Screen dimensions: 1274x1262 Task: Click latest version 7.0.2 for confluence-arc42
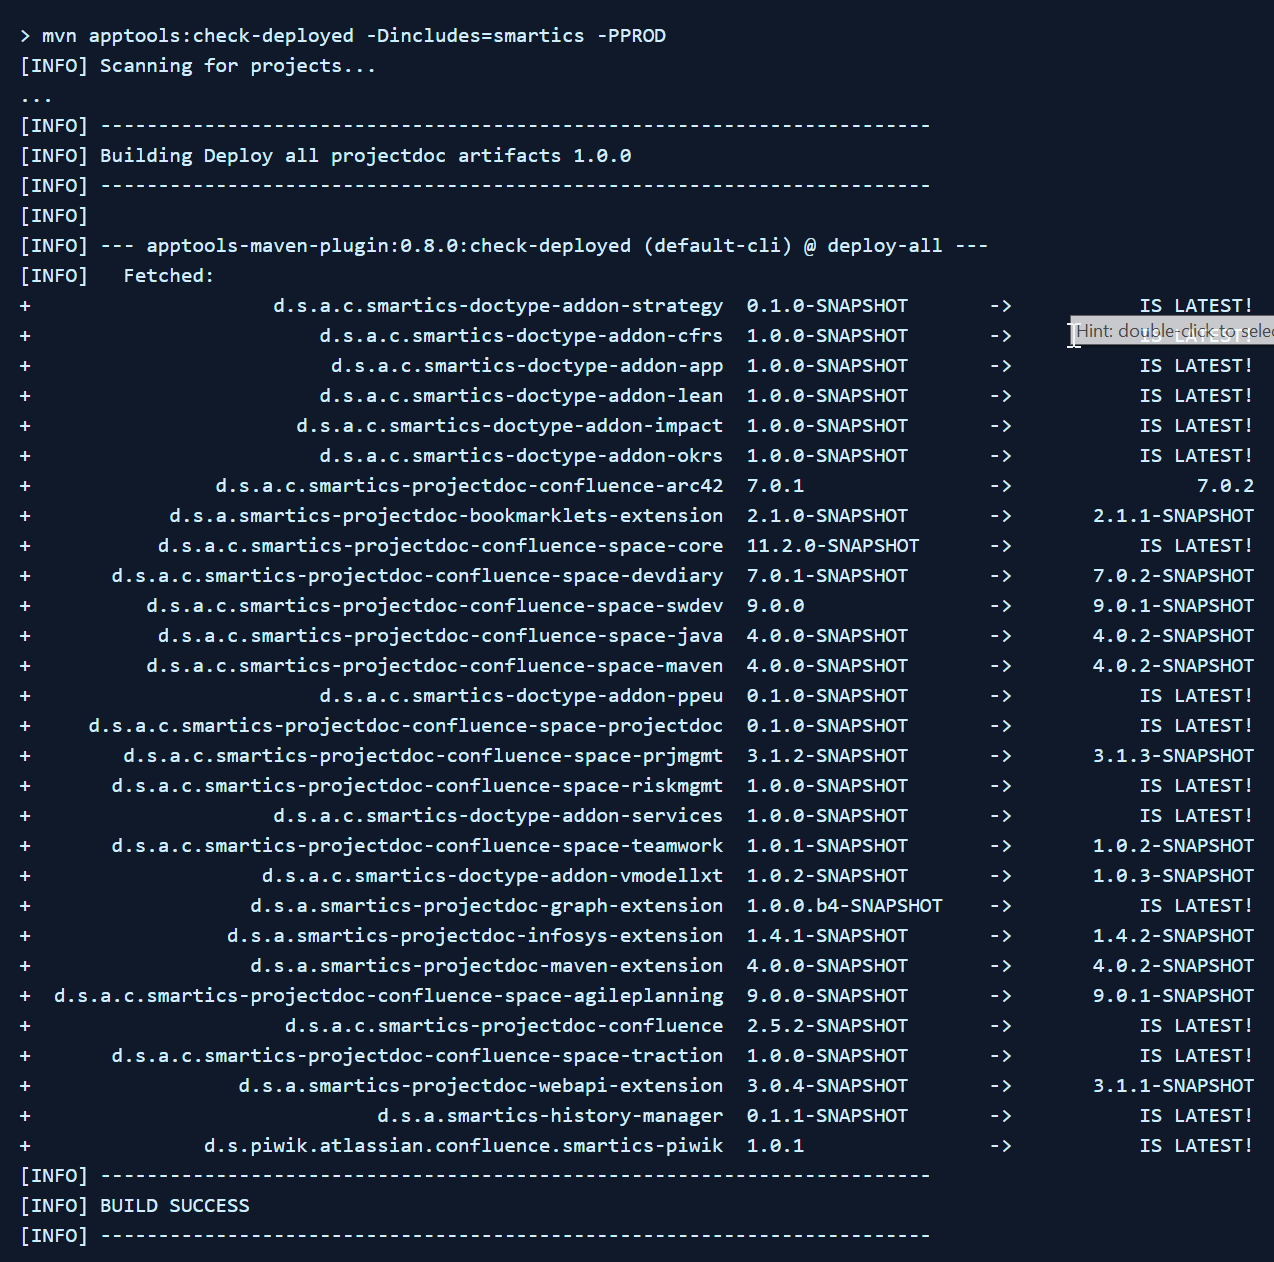pos(1224,486)
